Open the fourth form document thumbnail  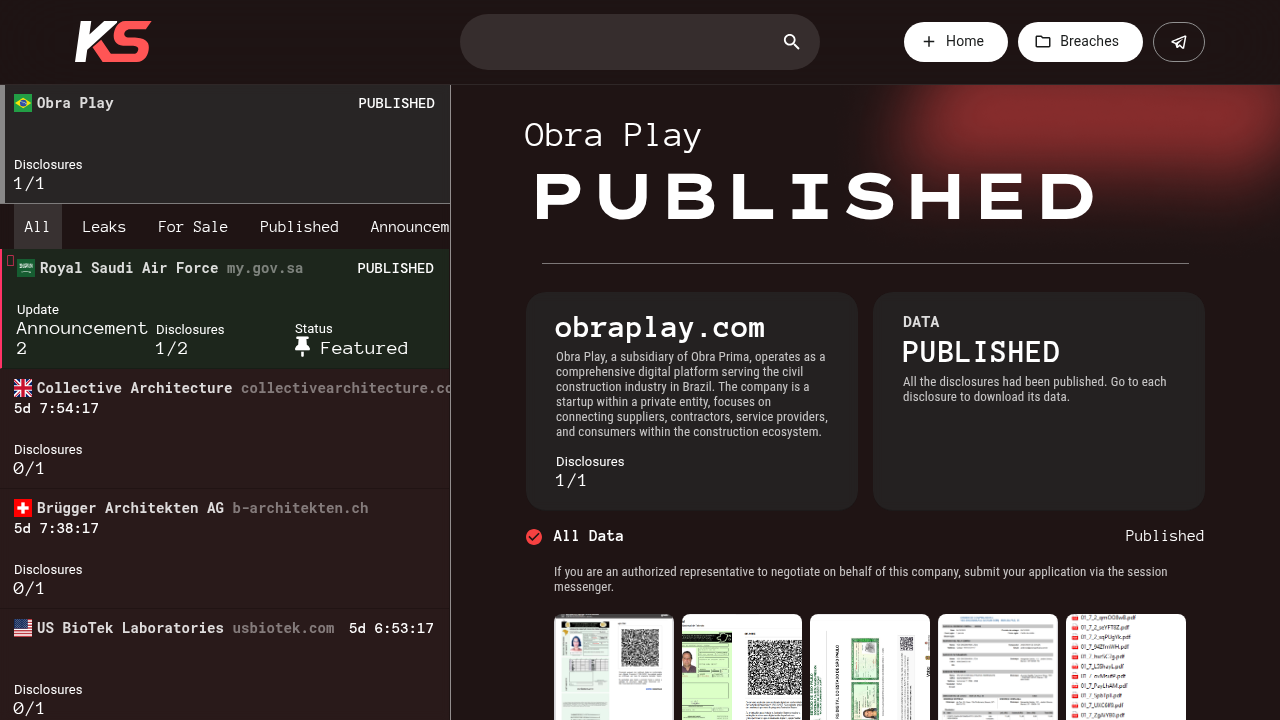[998, 667]
